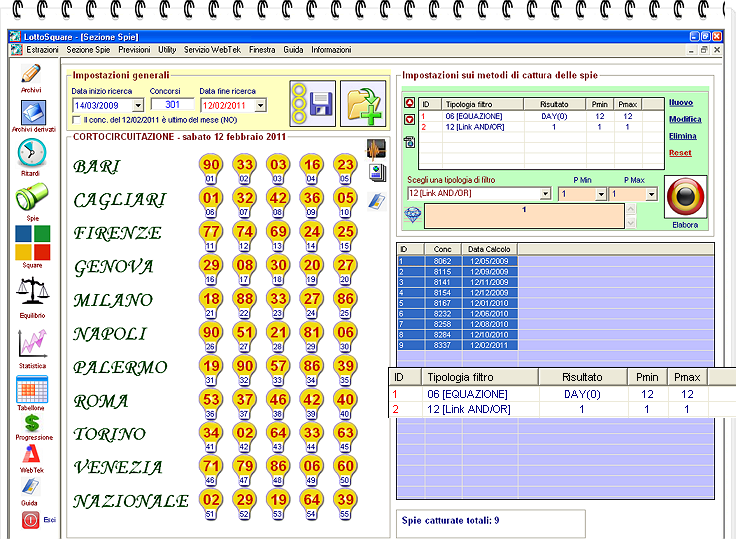Open the Finestra menu

[262, 50]
